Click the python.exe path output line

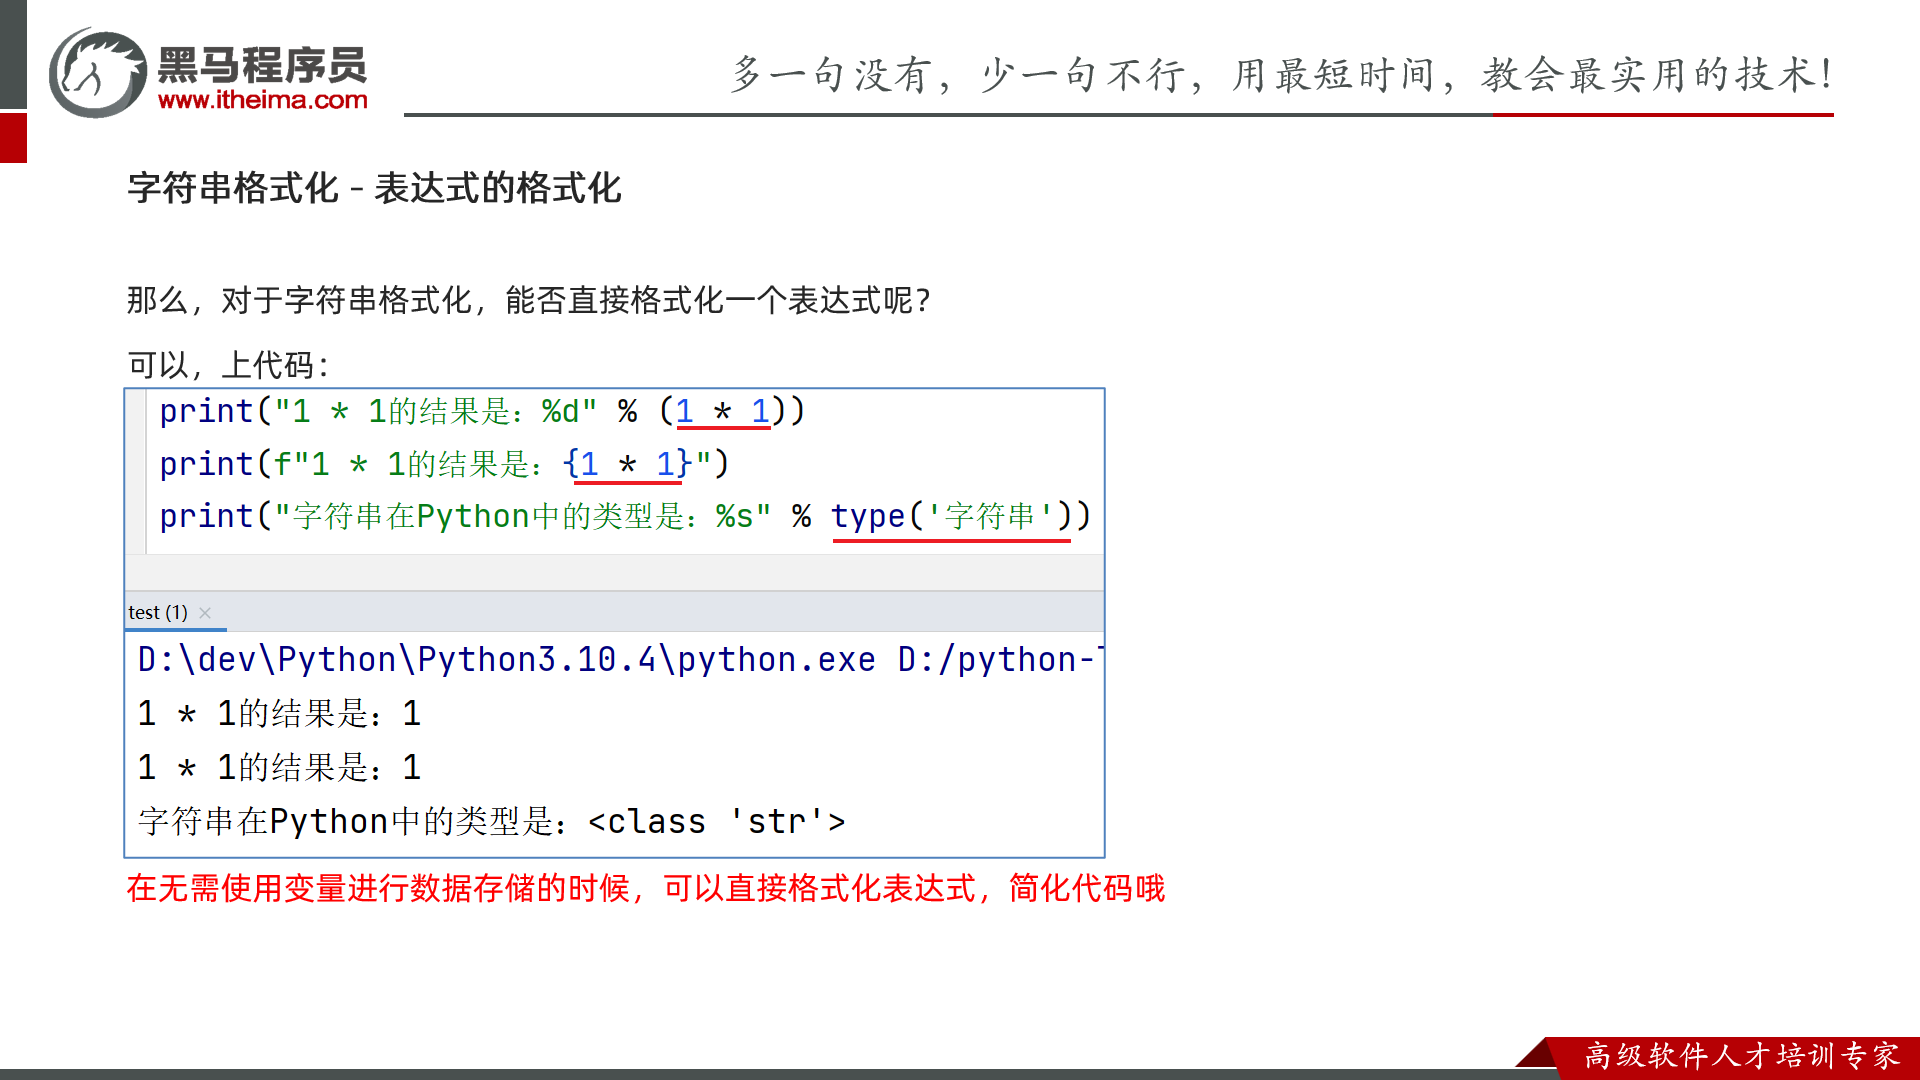[620, 660]
